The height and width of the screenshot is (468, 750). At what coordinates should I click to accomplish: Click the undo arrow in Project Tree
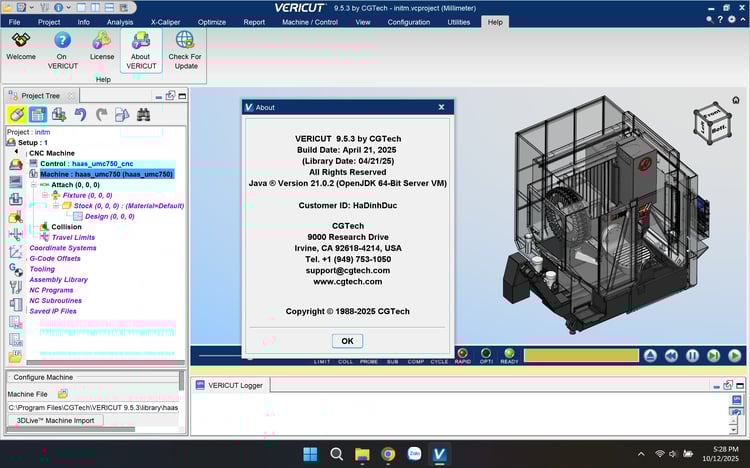(x=80, y=115)
